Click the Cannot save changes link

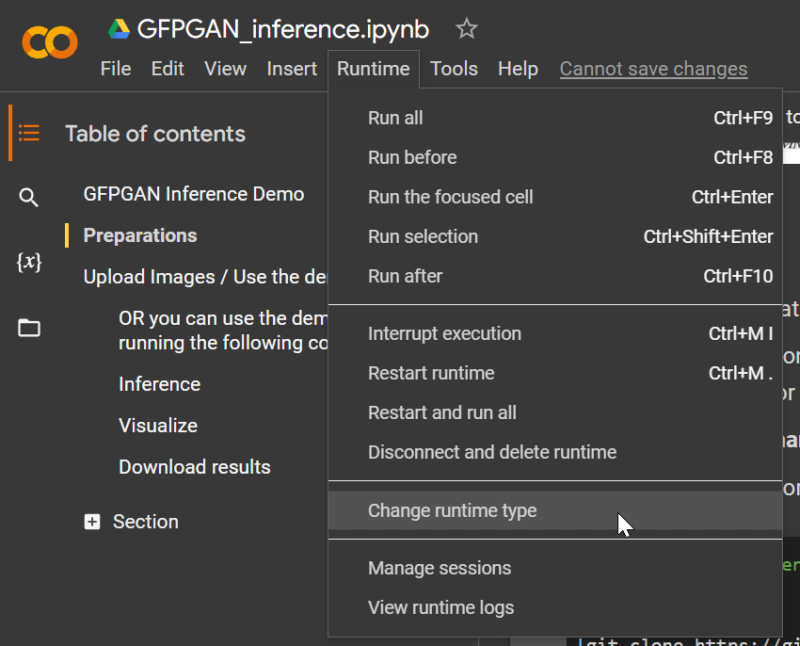coord(653,69)
